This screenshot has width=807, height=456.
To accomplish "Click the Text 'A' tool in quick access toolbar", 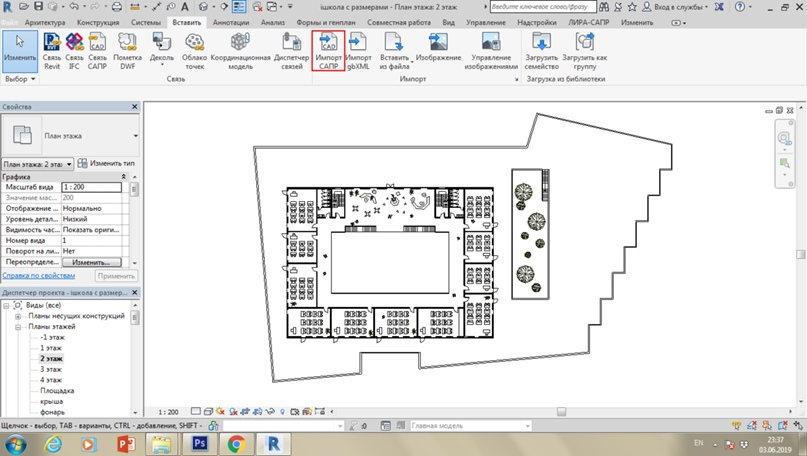I will 185,7.
